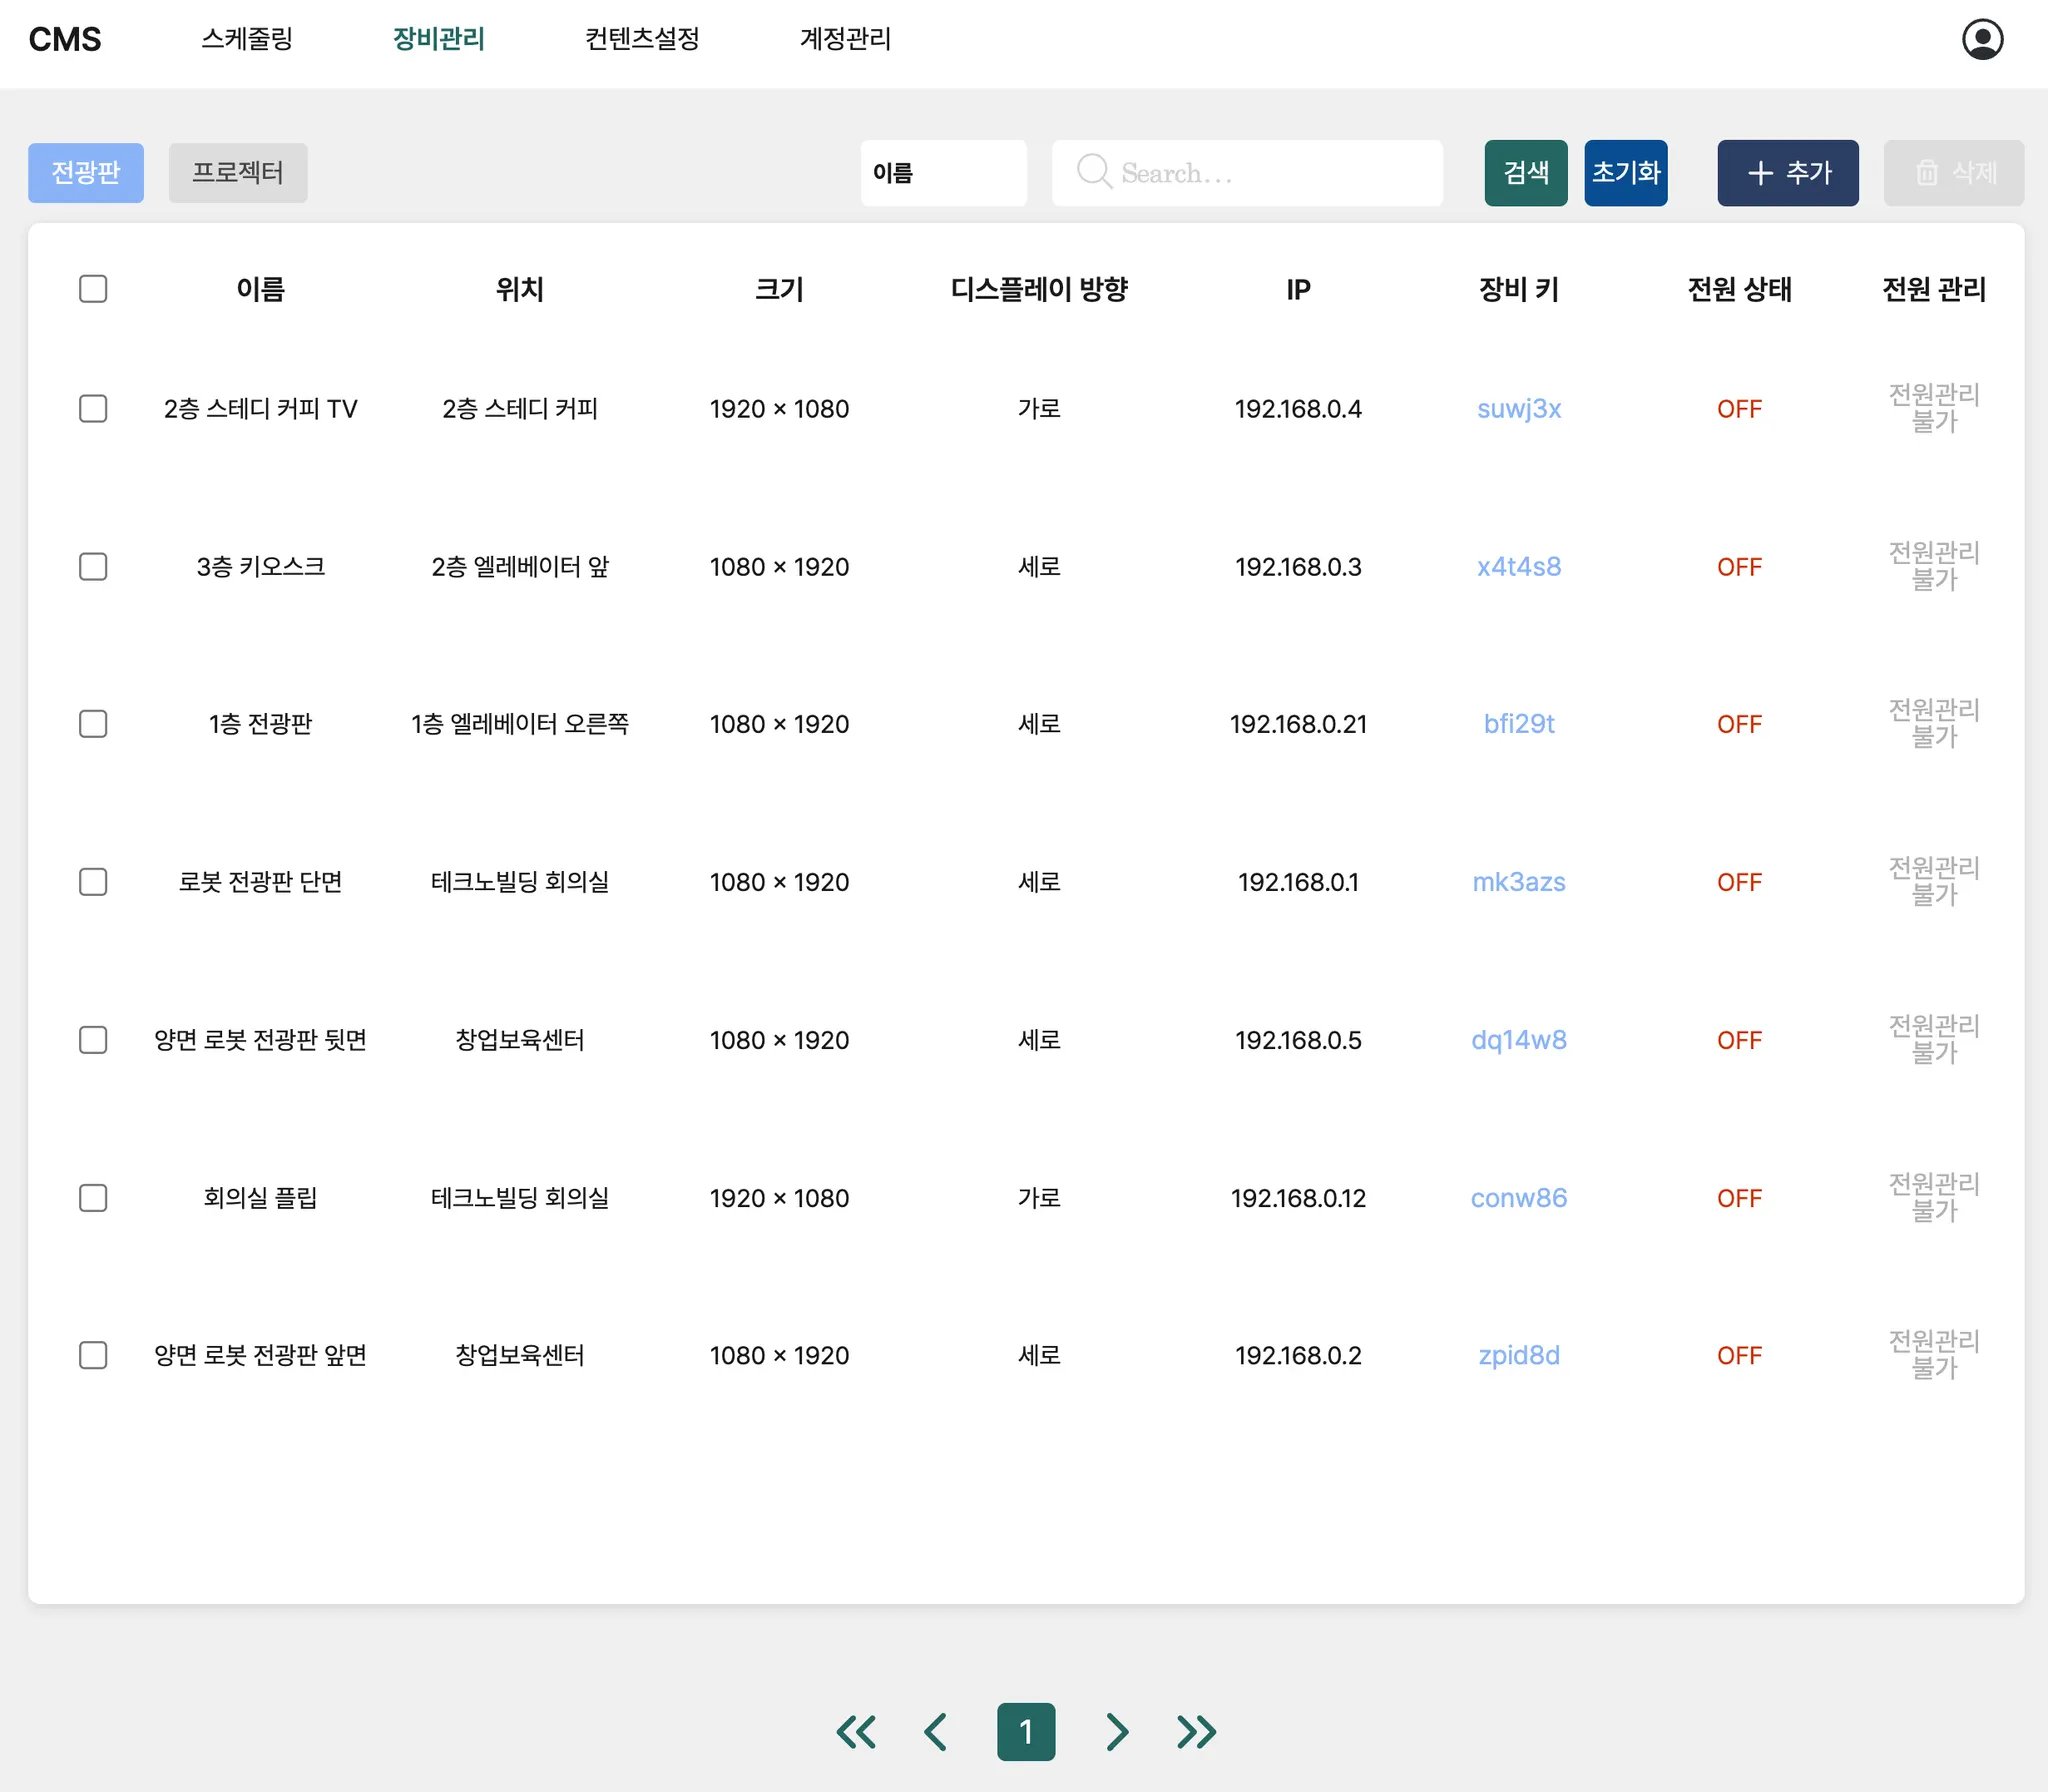Image resolution: width=2048 pixels, height=1792 pixels.
Task: Open the user profile account icon
Action: 1982,40
